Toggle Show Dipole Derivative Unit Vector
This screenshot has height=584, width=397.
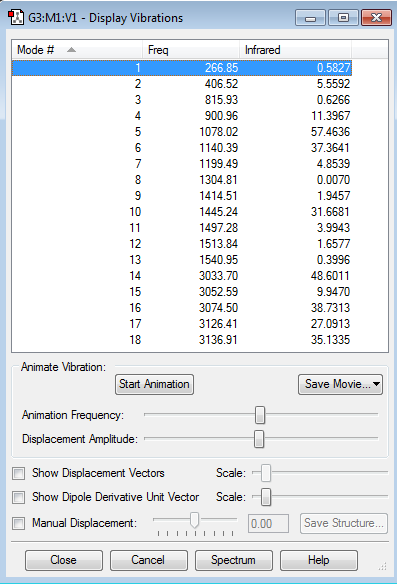tap(18, 497)
